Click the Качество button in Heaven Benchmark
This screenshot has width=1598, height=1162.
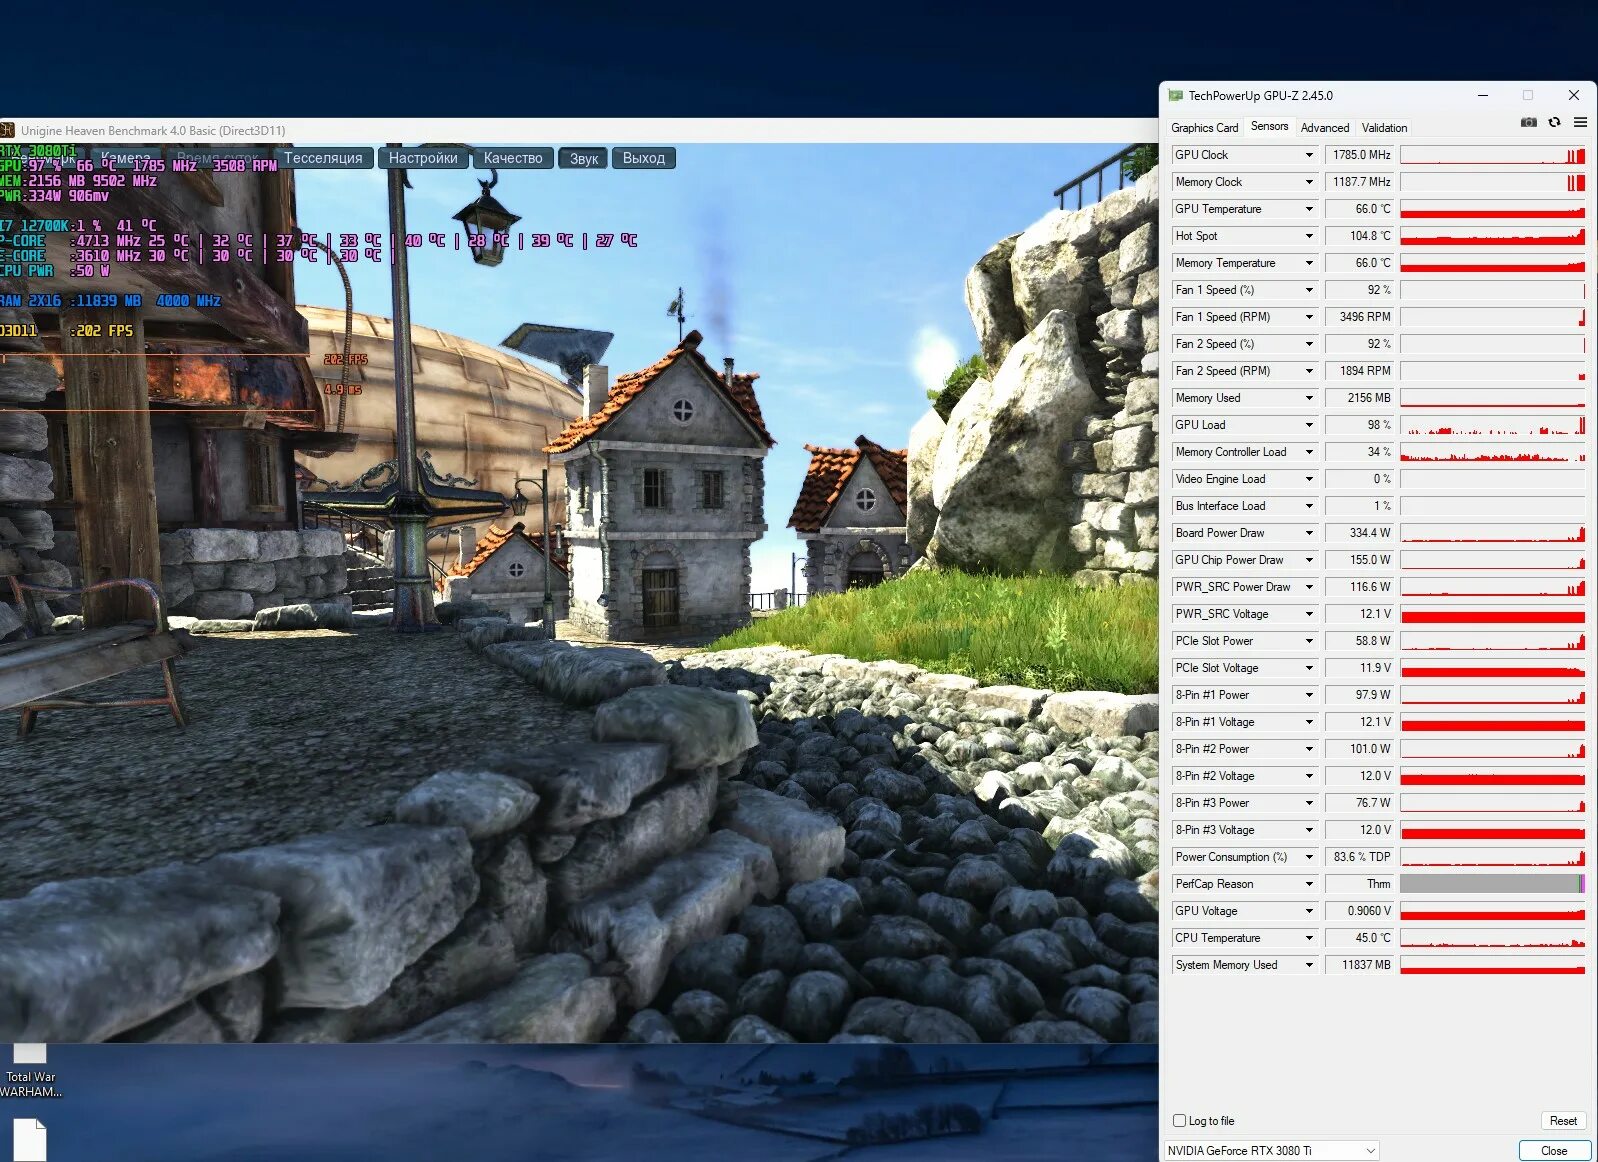pyautogui.click(x=513, y=158)
